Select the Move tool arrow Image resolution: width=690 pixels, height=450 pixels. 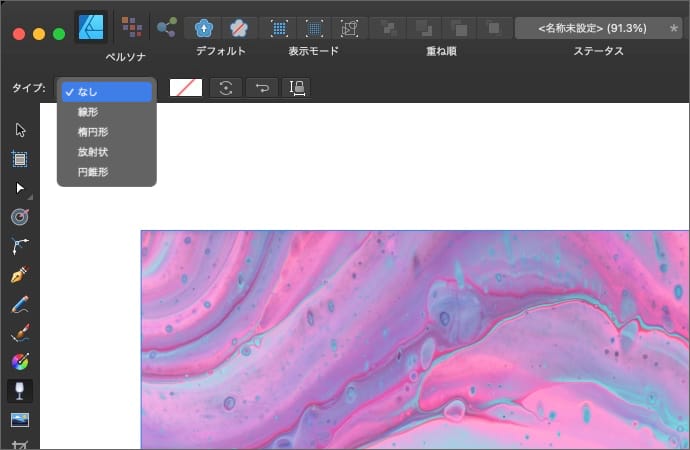[x=19, y=130]
